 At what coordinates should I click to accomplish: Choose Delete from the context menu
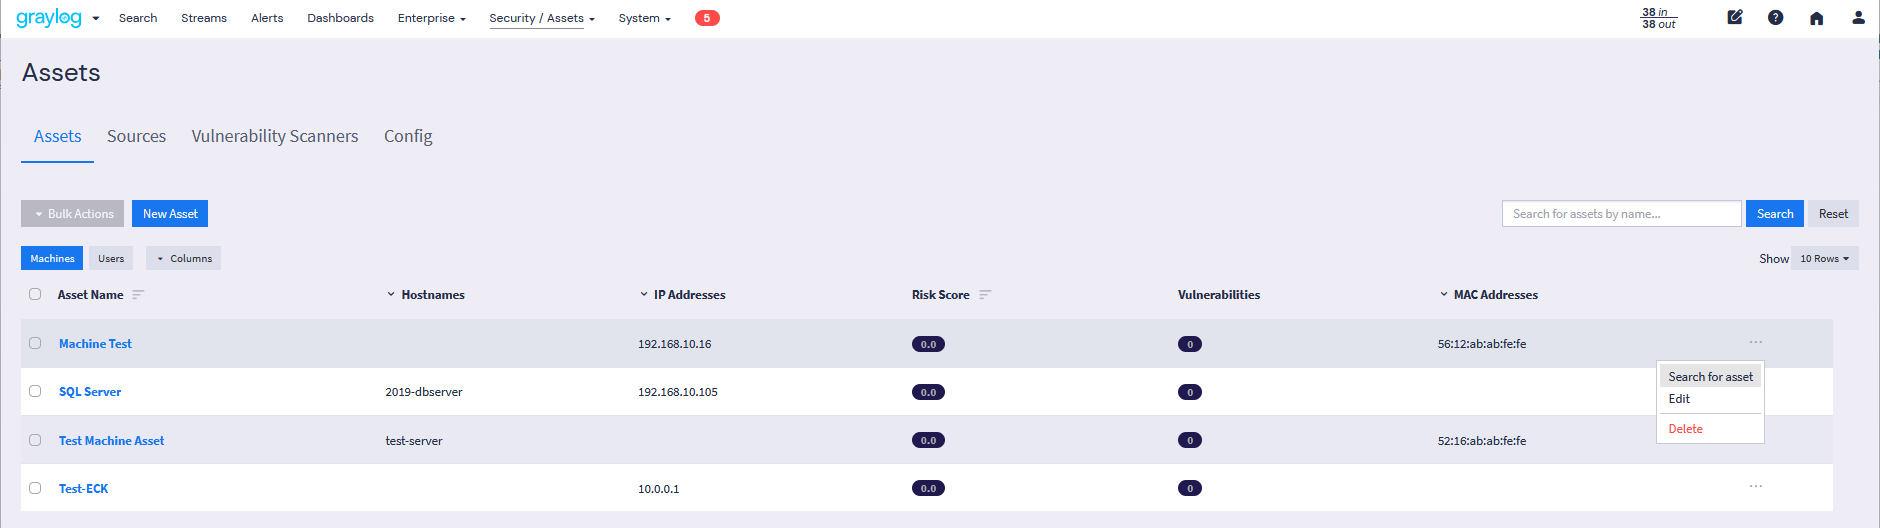pyautogui.click(x=1685, y=429)
